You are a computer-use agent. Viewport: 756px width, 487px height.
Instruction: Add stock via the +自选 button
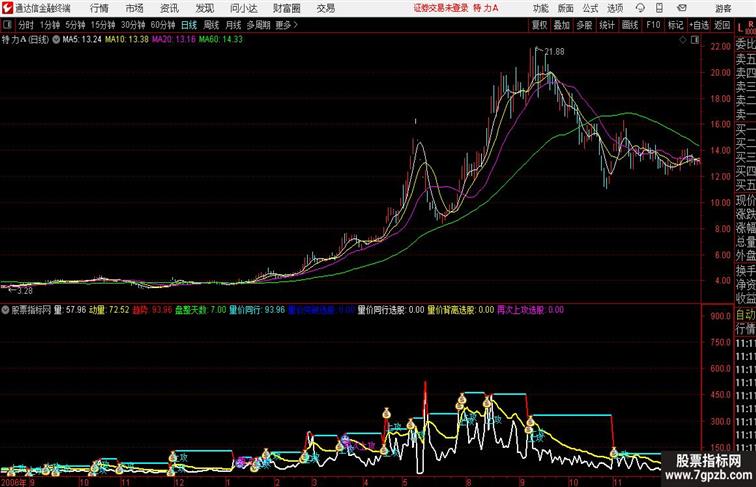699,25
